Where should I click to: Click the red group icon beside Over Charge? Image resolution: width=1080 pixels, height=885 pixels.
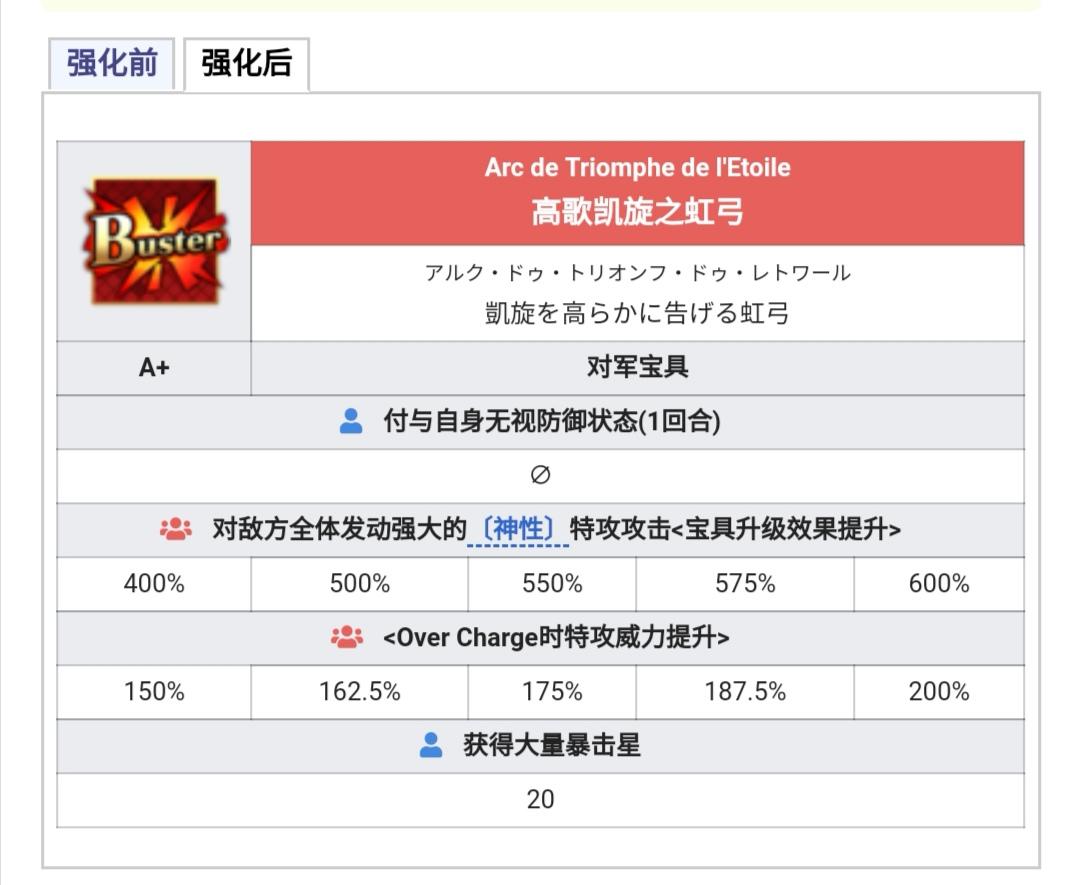pyautogui.click(x=346, y=637)
